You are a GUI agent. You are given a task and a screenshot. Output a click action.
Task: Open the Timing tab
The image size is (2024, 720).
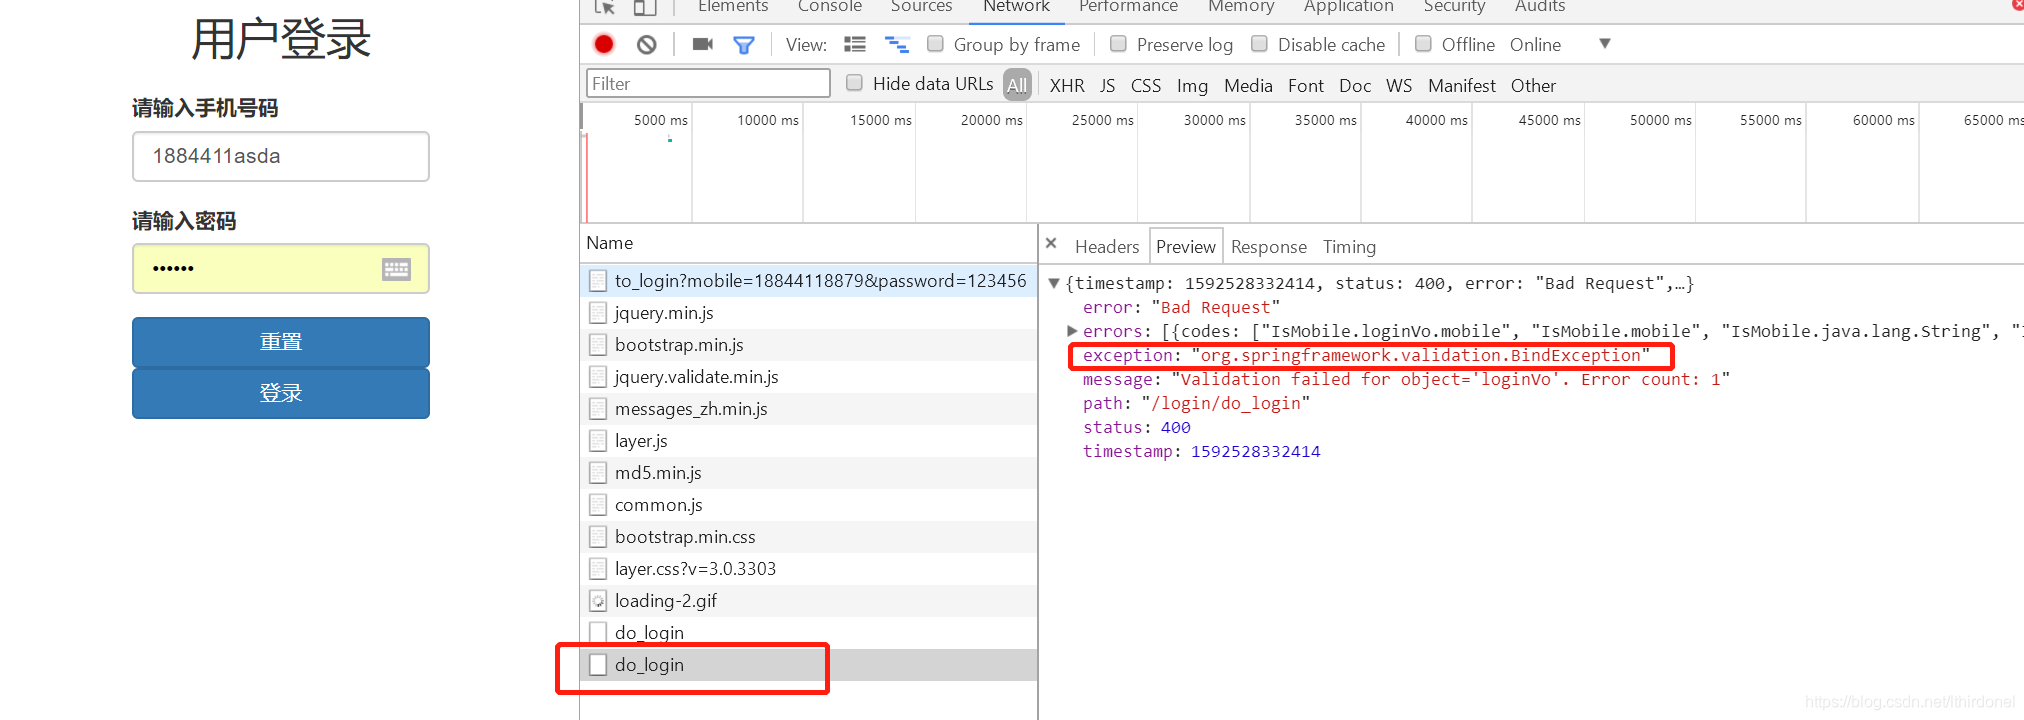coord(1349,247)
